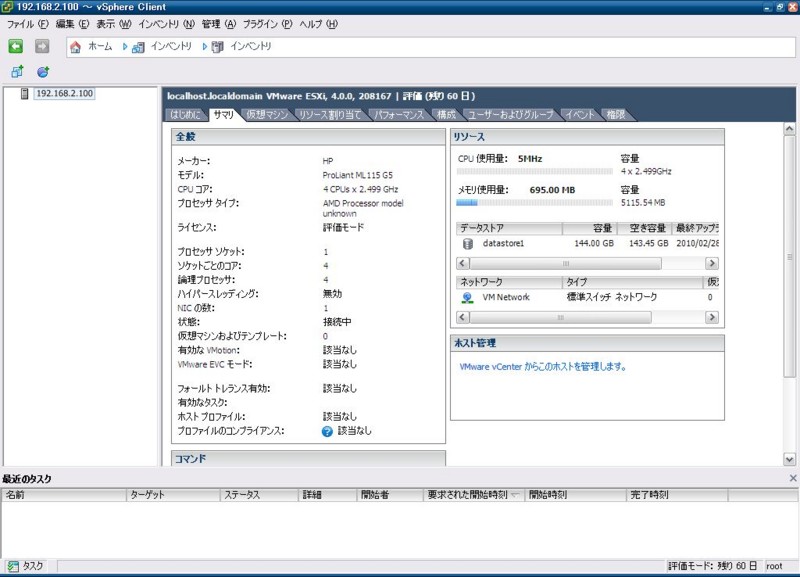Click ProLiant ML115 G5 model value
Image resolution: width=800 pixels, height=577 pixels.
pos(358,175)
